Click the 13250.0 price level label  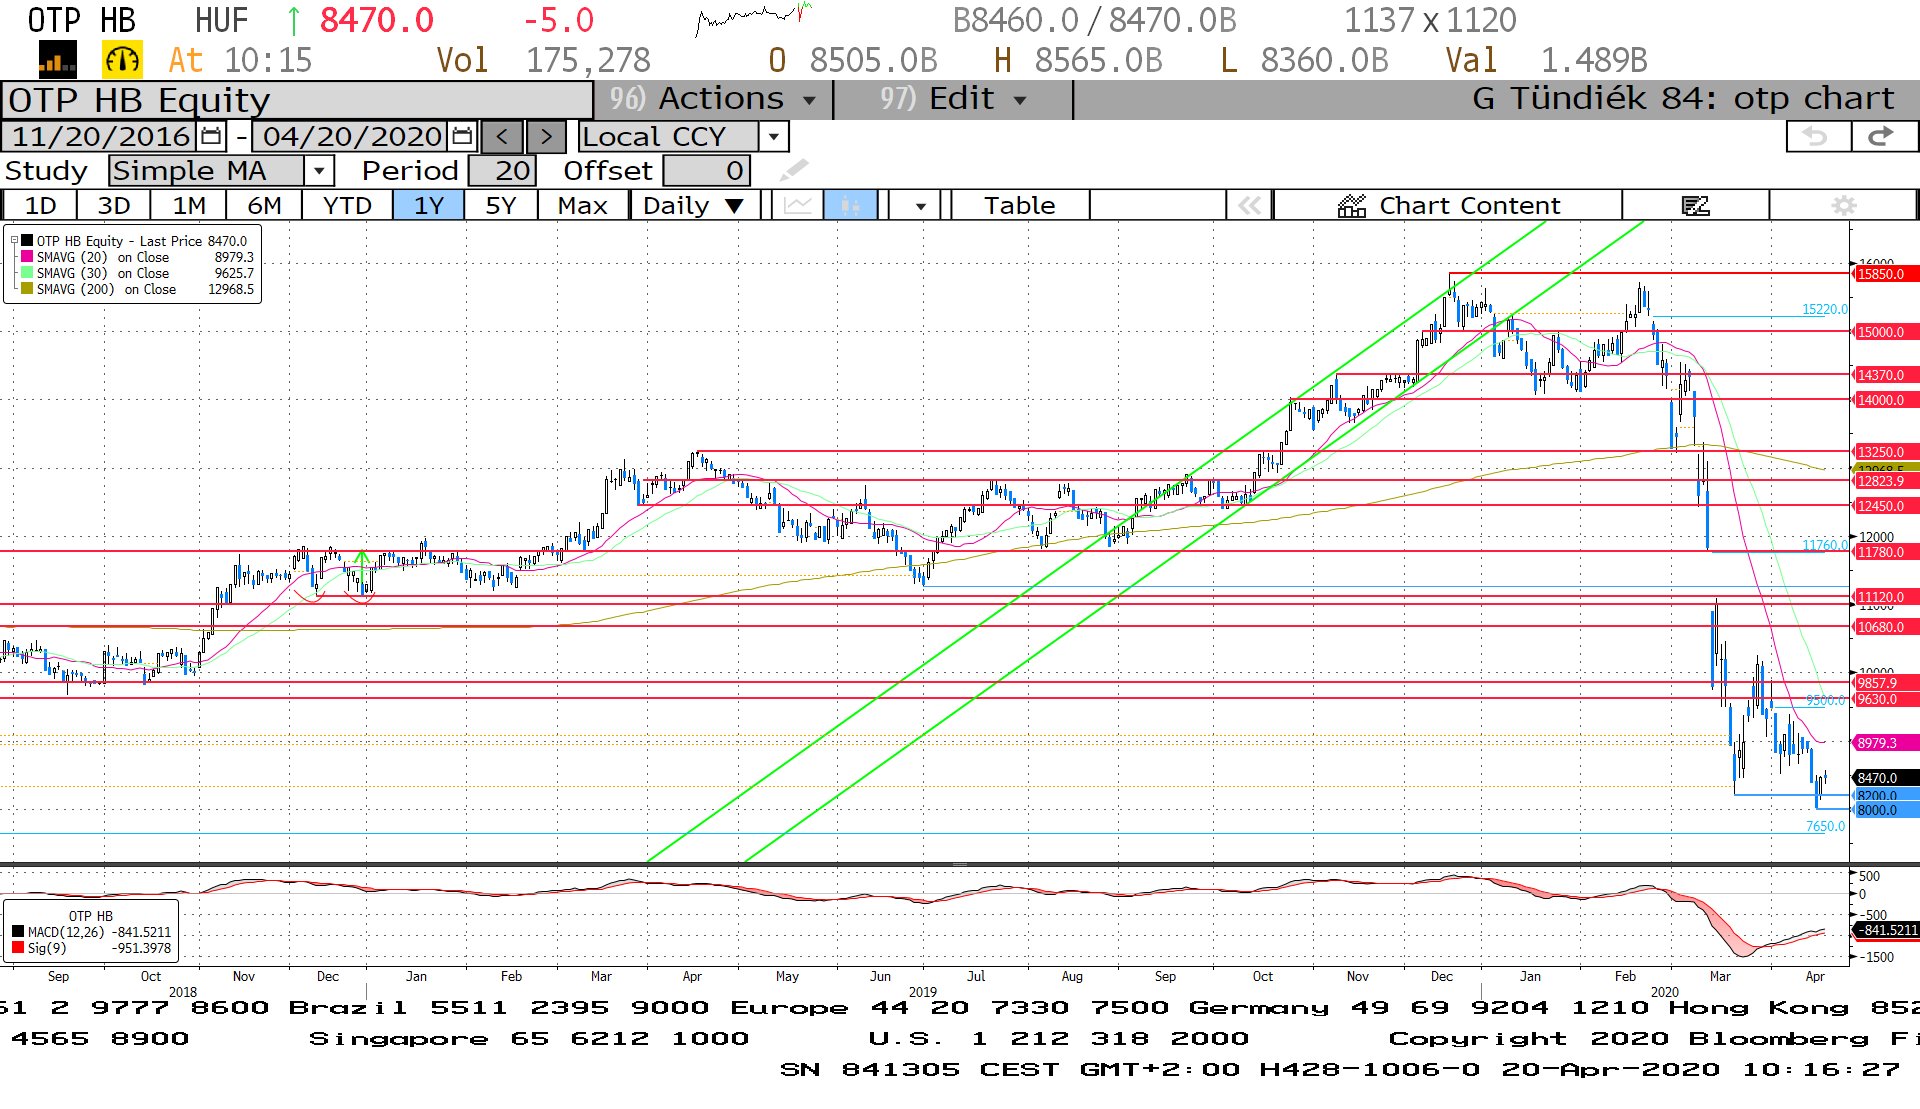(1885, 451)
